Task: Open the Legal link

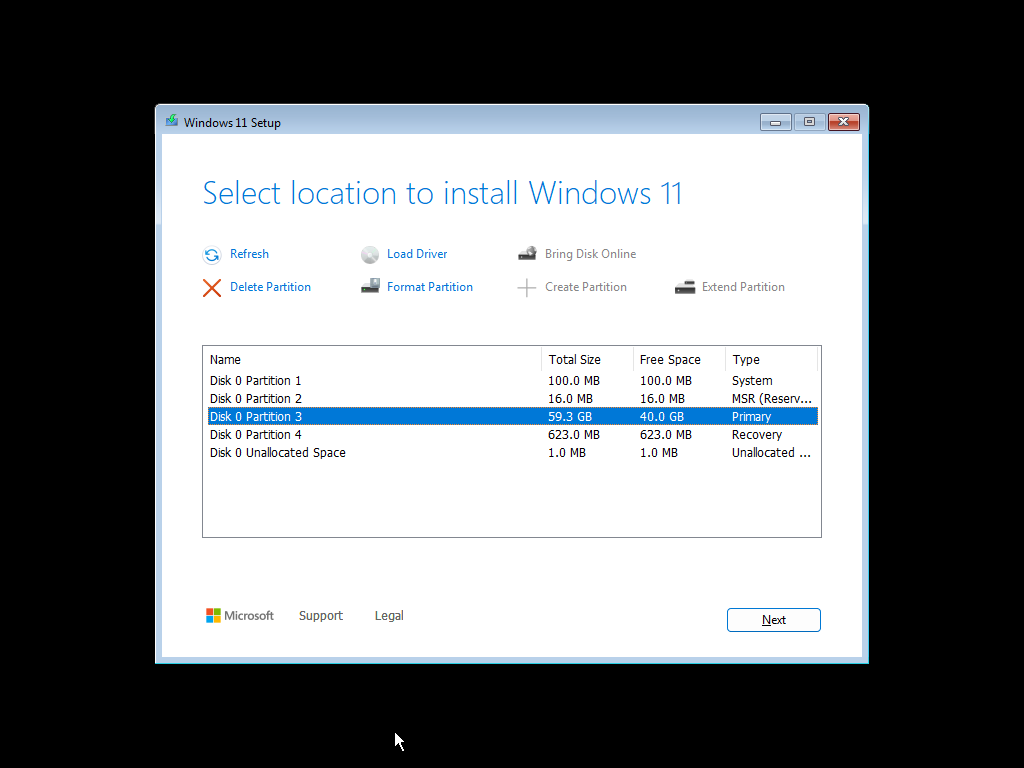Action: pos(389,616)
